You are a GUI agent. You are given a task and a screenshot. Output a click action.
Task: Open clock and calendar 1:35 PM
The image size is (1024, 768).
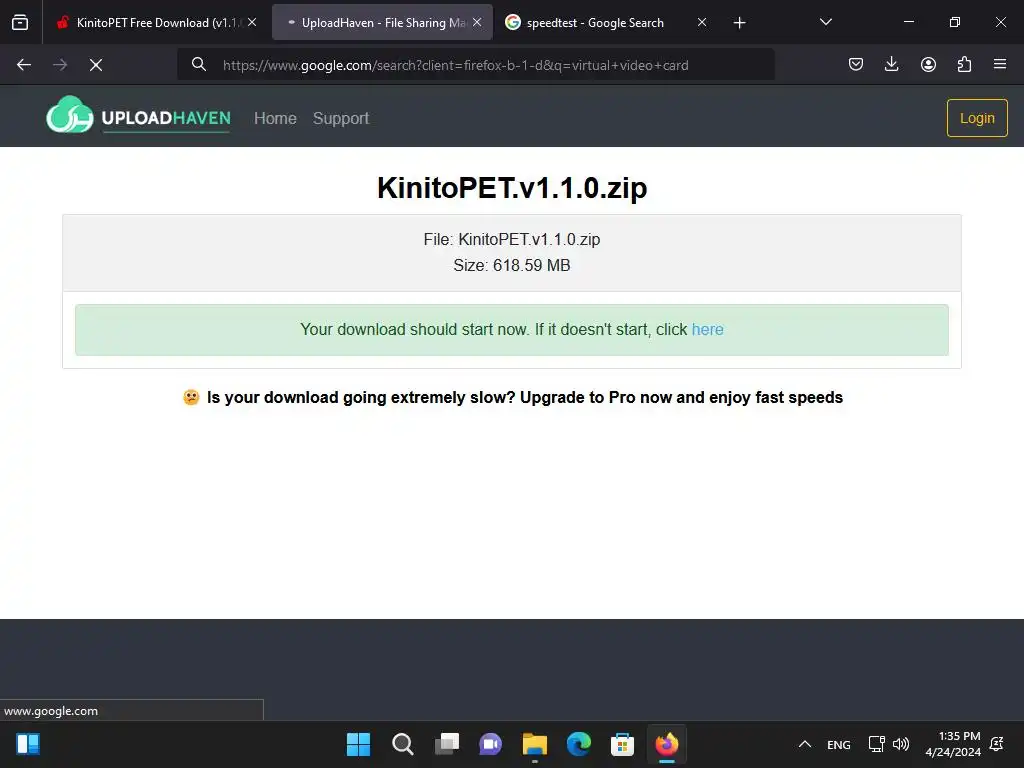tap(953, 744)
